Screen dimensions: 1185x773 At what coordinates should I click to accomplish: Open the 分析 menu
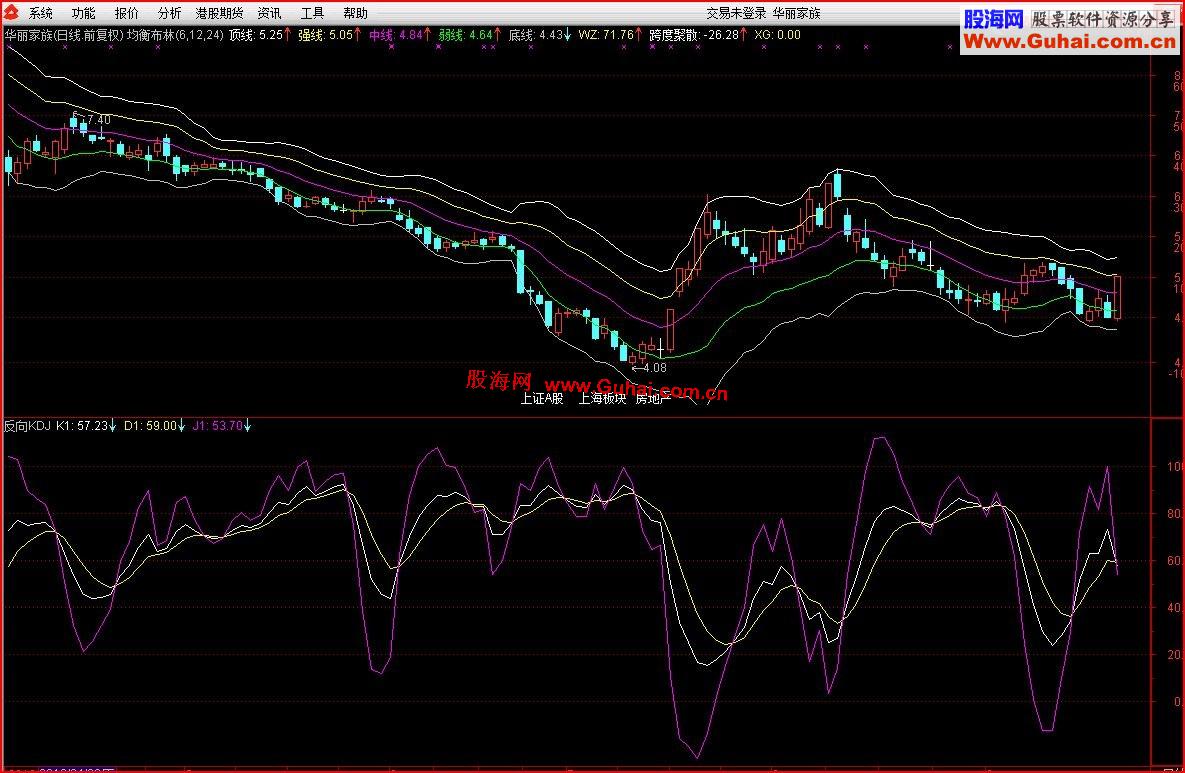[x=170, y=13]
